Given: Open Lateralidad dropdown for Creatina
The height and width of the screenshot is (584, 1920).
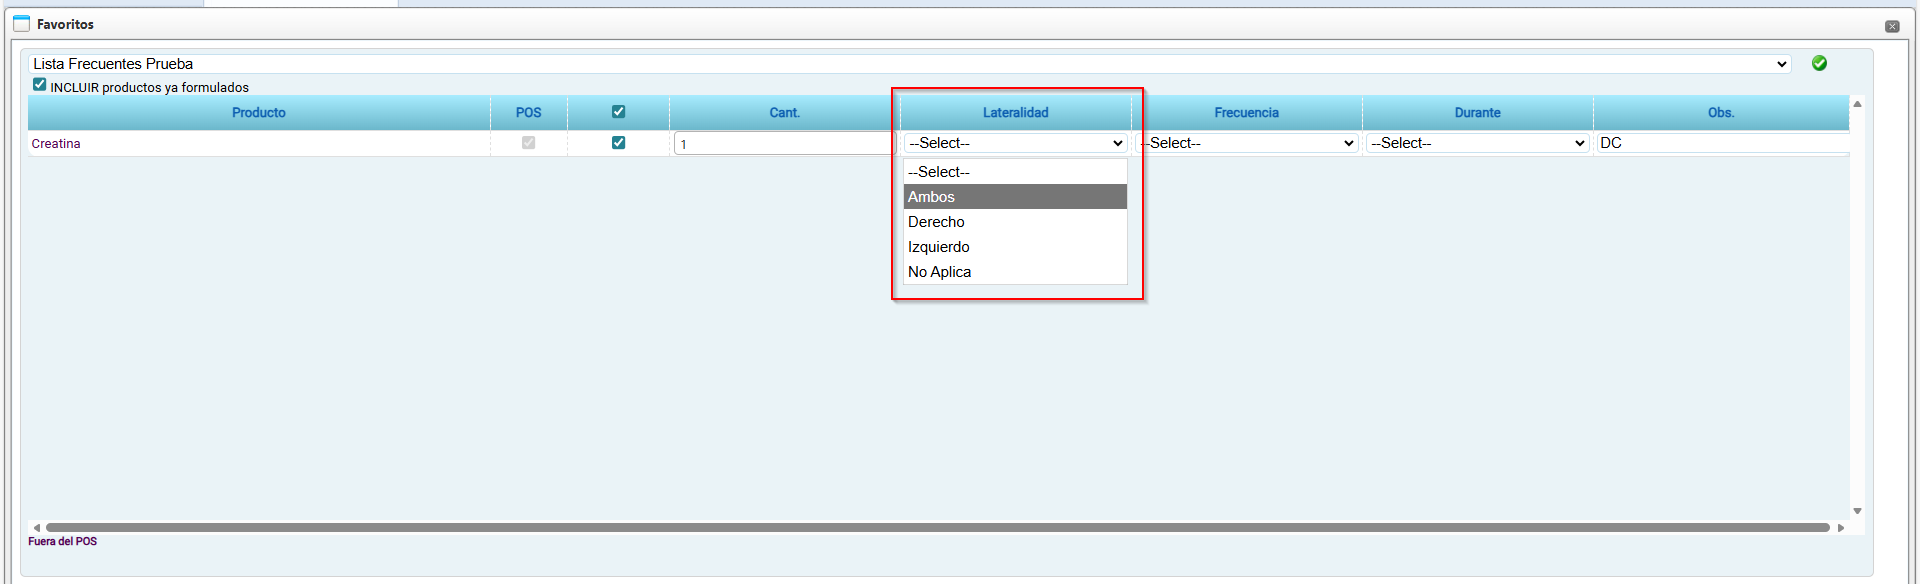Looking at the screenshot, I should pyautogui.click(x=1015, y=143).
